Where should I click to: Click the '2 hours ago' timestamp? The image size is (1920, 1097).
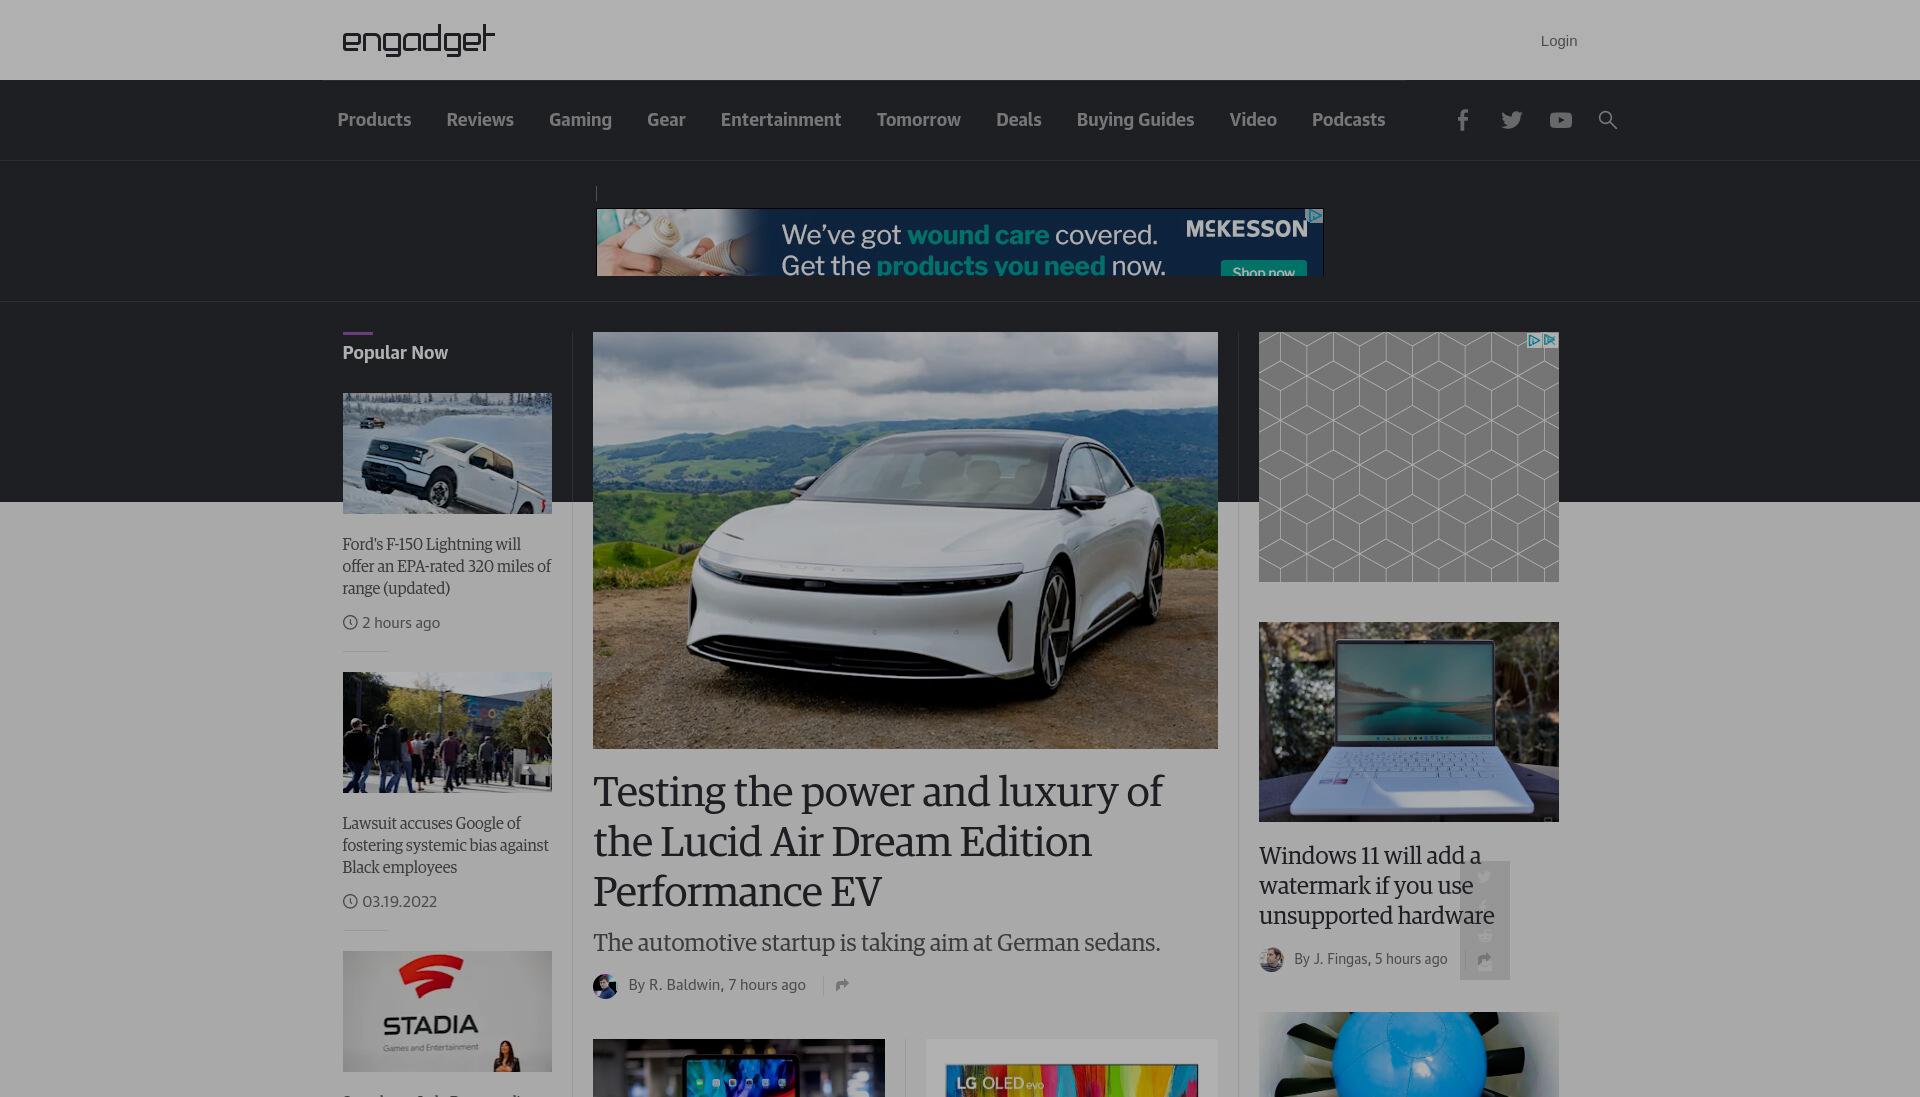pos(401,623)
